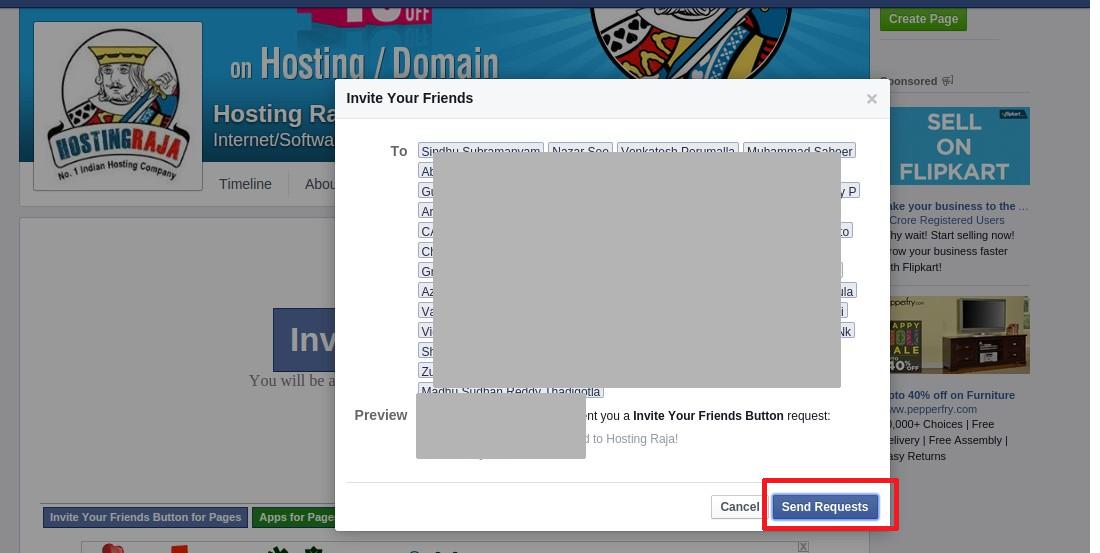1100x553 pixels.
Task: Select the Nazar Soo recipient token
Action: 580,151
